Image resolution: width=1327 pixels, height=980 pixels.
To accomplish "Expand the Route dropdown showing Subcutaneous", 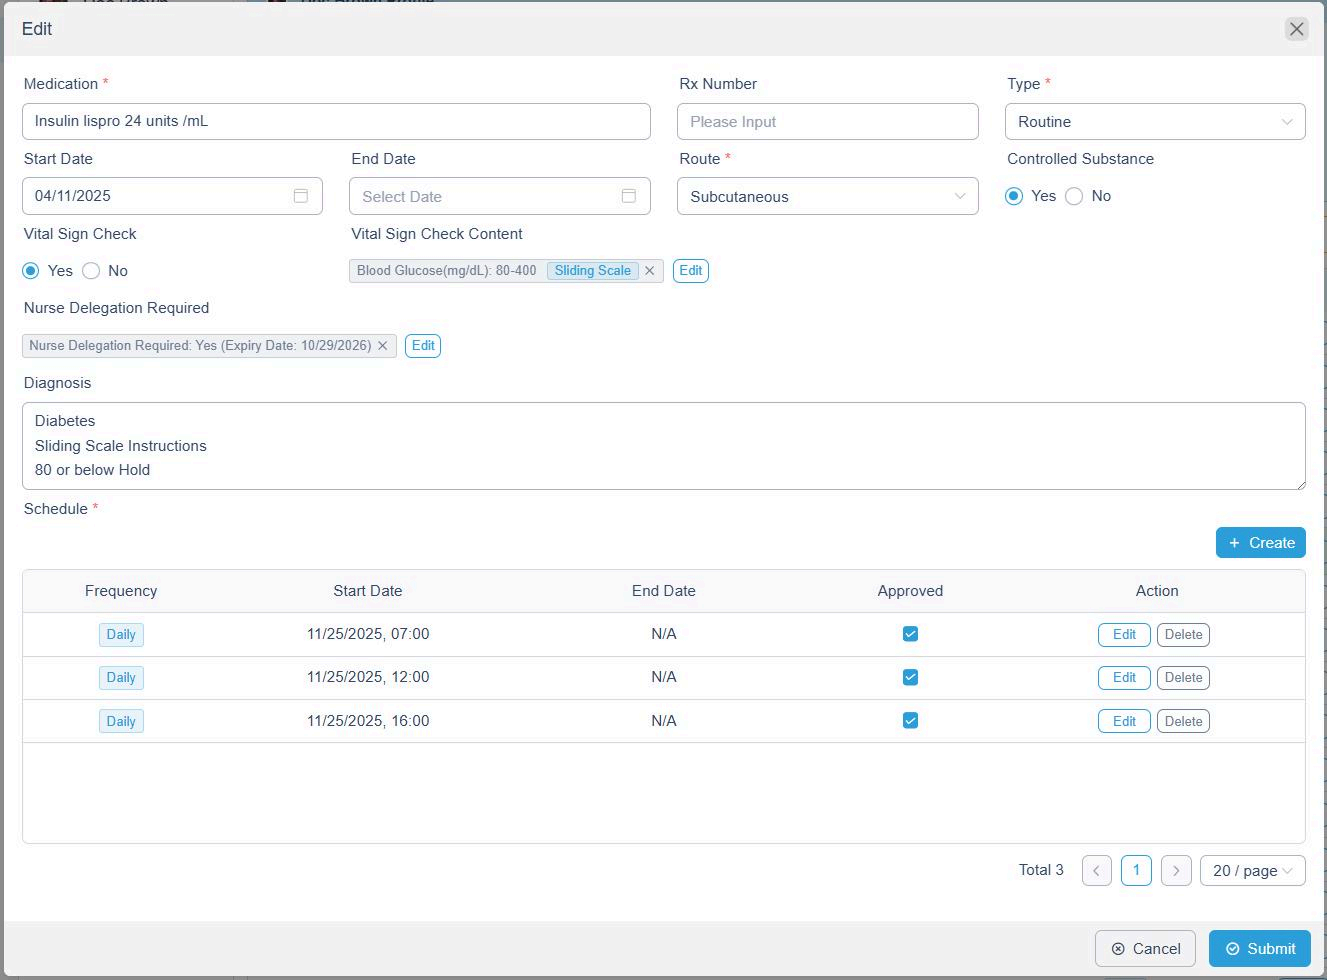I will (827, 197).
